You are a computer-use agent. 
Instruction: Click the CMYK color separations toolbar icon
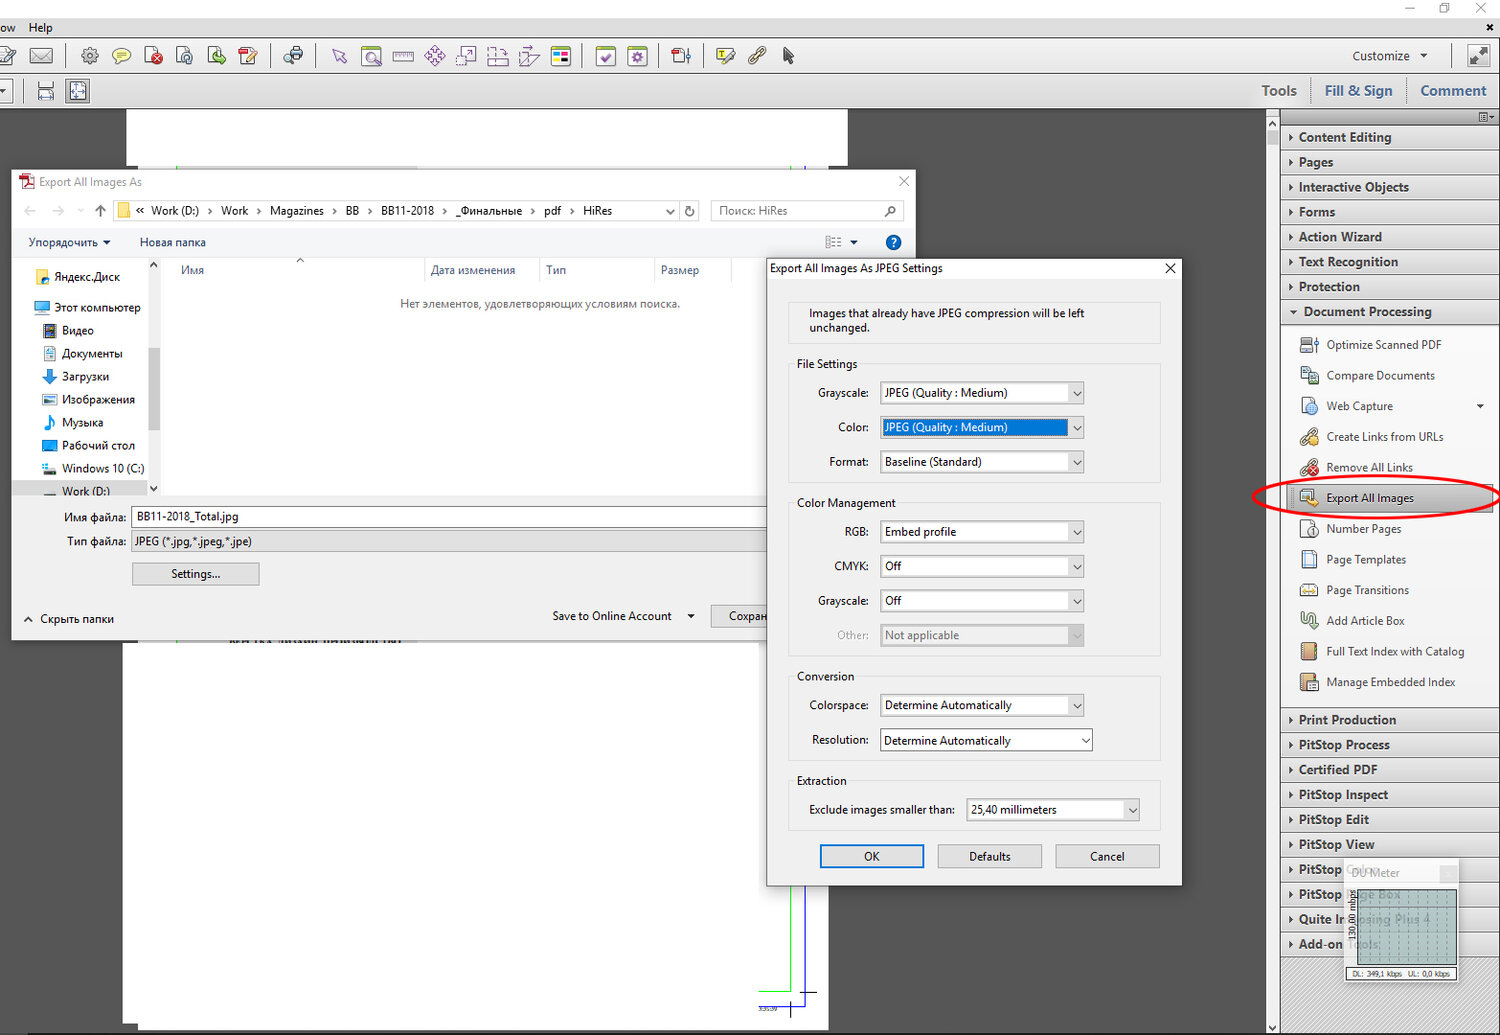coord(561,56)
